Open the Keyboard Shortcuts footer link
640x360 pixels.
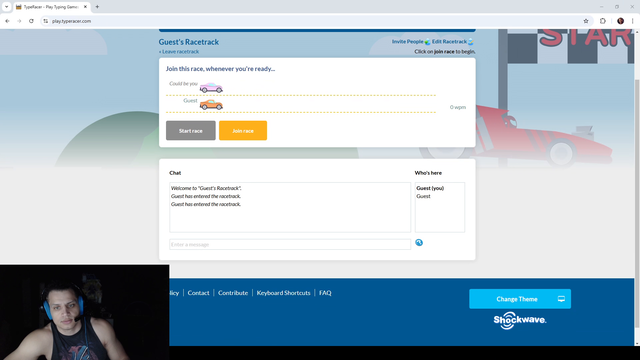point(283,293)
